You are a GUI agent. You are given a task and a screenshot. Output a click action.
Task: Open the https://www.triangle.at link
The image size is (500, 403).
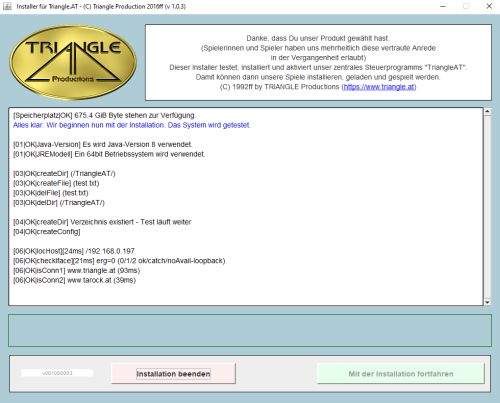[x=379, y=87]
